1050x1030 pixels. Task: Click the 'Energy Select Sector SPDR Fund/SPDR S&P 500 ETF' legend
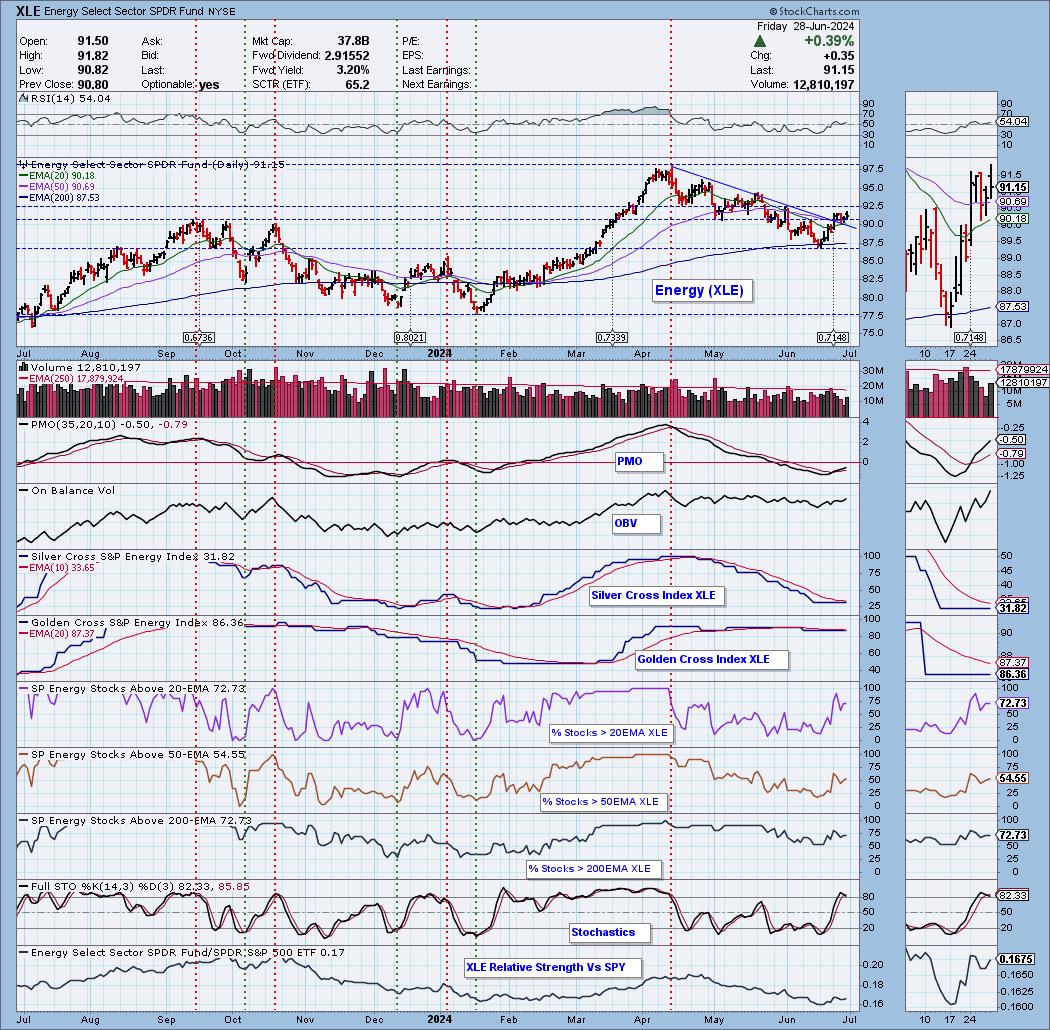181,952
